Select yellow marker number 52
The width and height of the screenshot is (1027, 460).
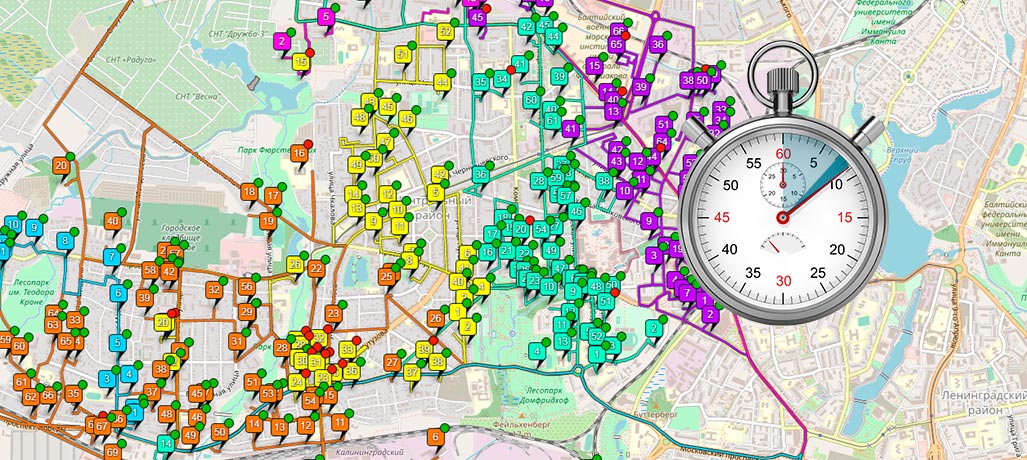[x=446, y=32]
